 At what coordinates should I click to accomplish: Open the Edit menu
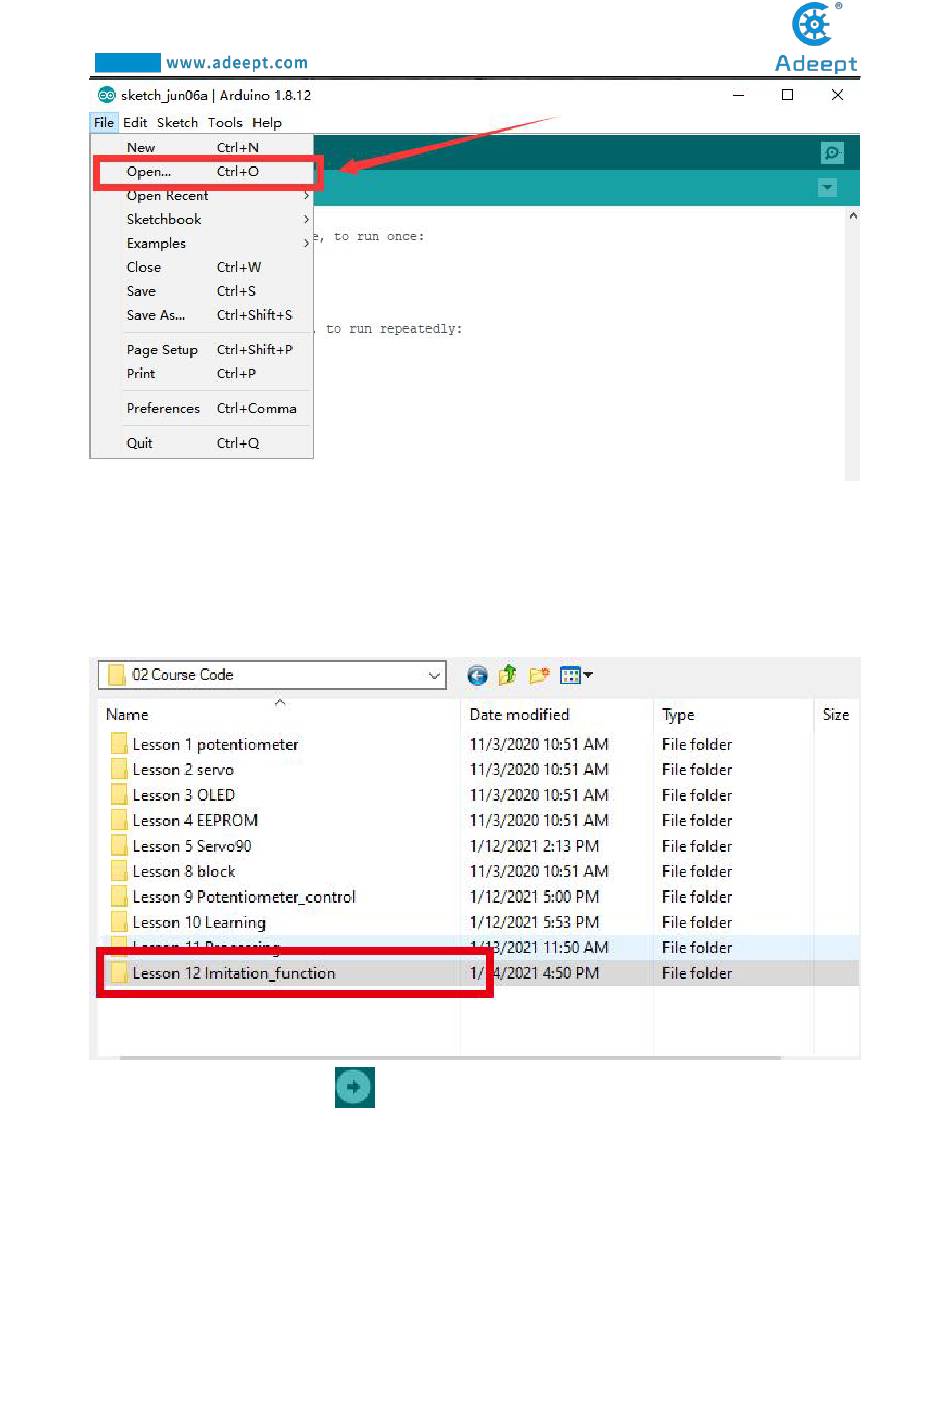(135, 123)
